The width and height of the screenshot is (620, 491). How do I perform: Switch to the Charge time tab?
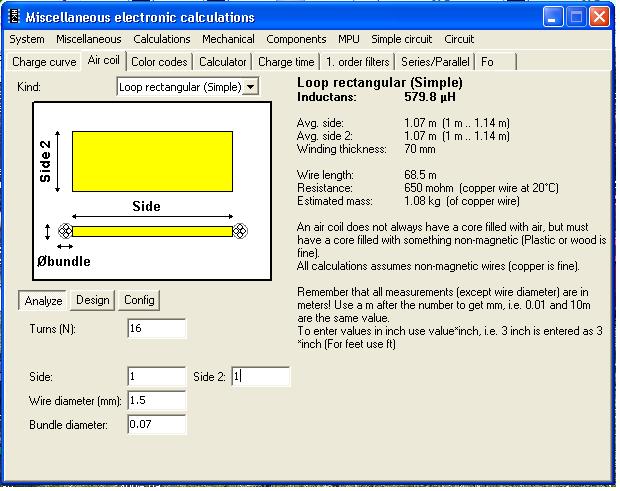(286, 62)
